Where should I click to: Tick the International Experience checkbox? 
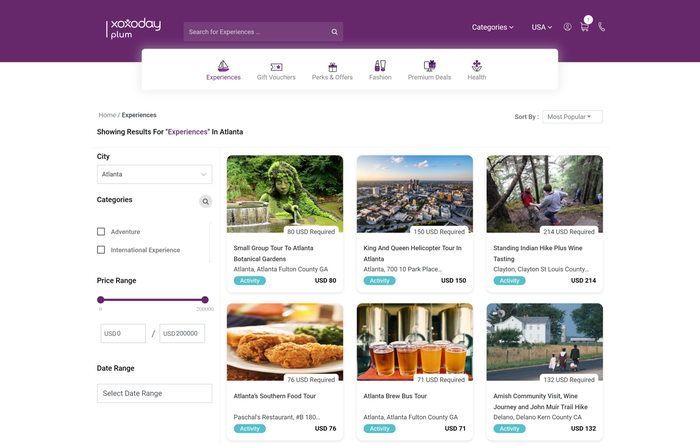[101, 250]
